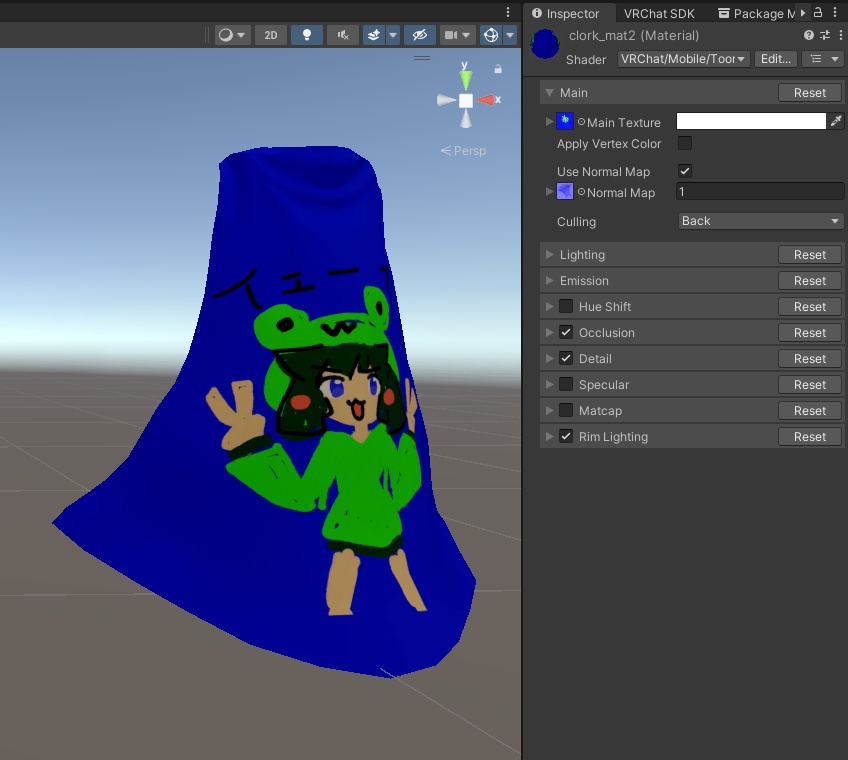Click the gray left cone on scene gizmo
Image resolution: width=848 pixels, height=760 pixels.
tap(446, 100)
